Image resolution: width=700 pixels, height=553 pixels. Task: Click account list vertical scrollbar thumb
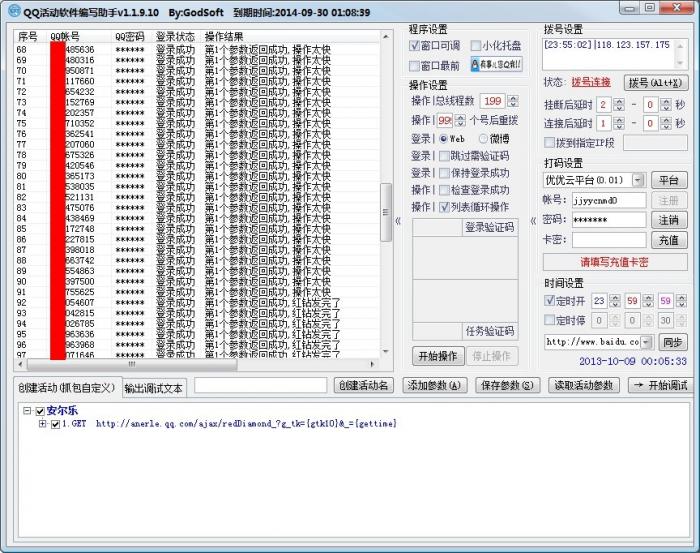[386, 212]
